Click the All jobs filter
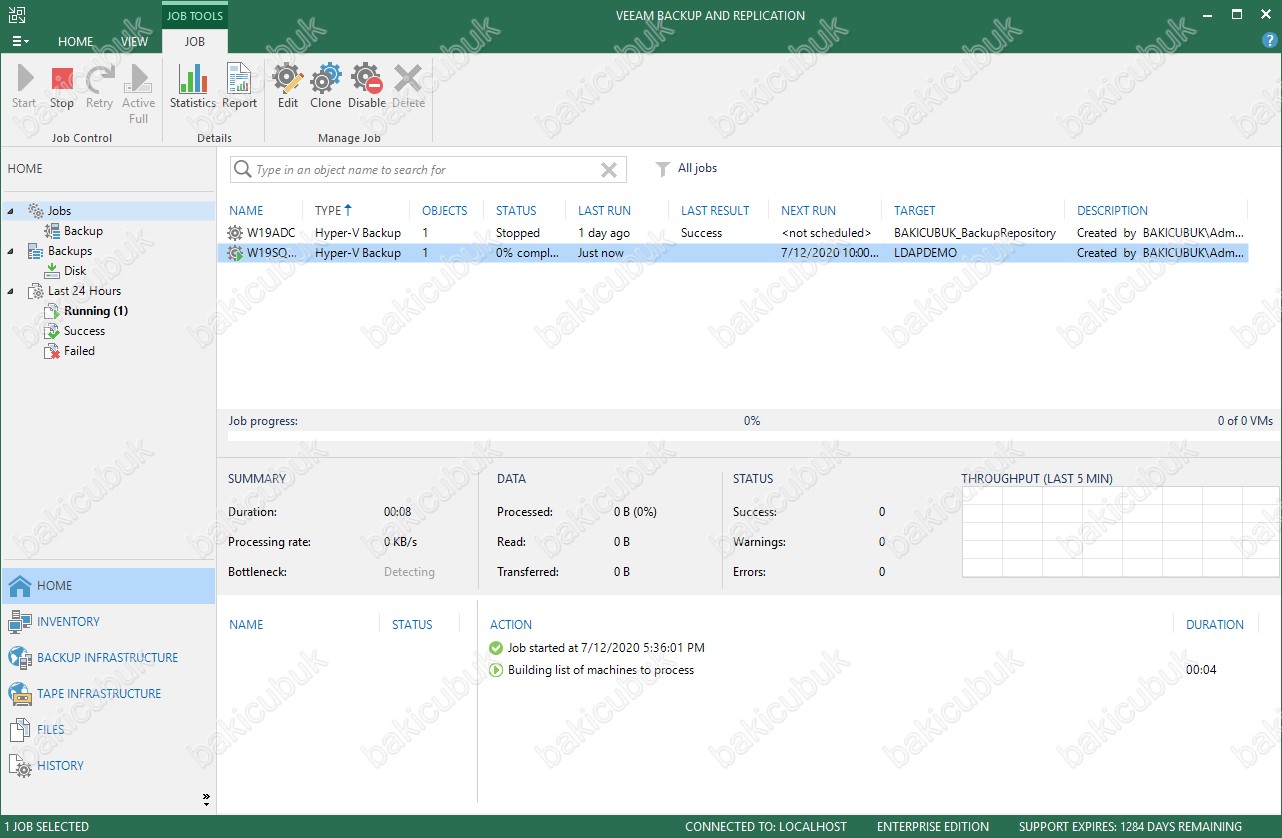The height and width of the screenshot is (838, 1282). pyautogui.click(x=698, y=168)
